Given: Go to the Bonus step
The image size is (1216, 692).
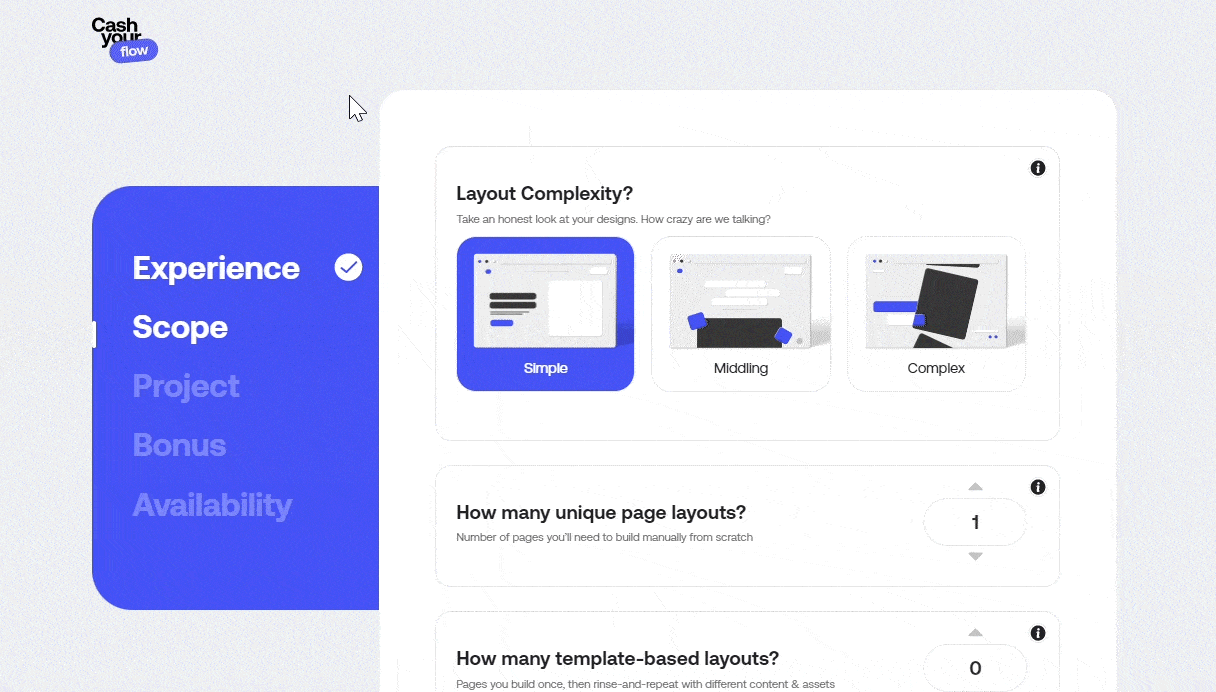Looking at the screenshot, I should pyautogui.click(x=179, y=445).
